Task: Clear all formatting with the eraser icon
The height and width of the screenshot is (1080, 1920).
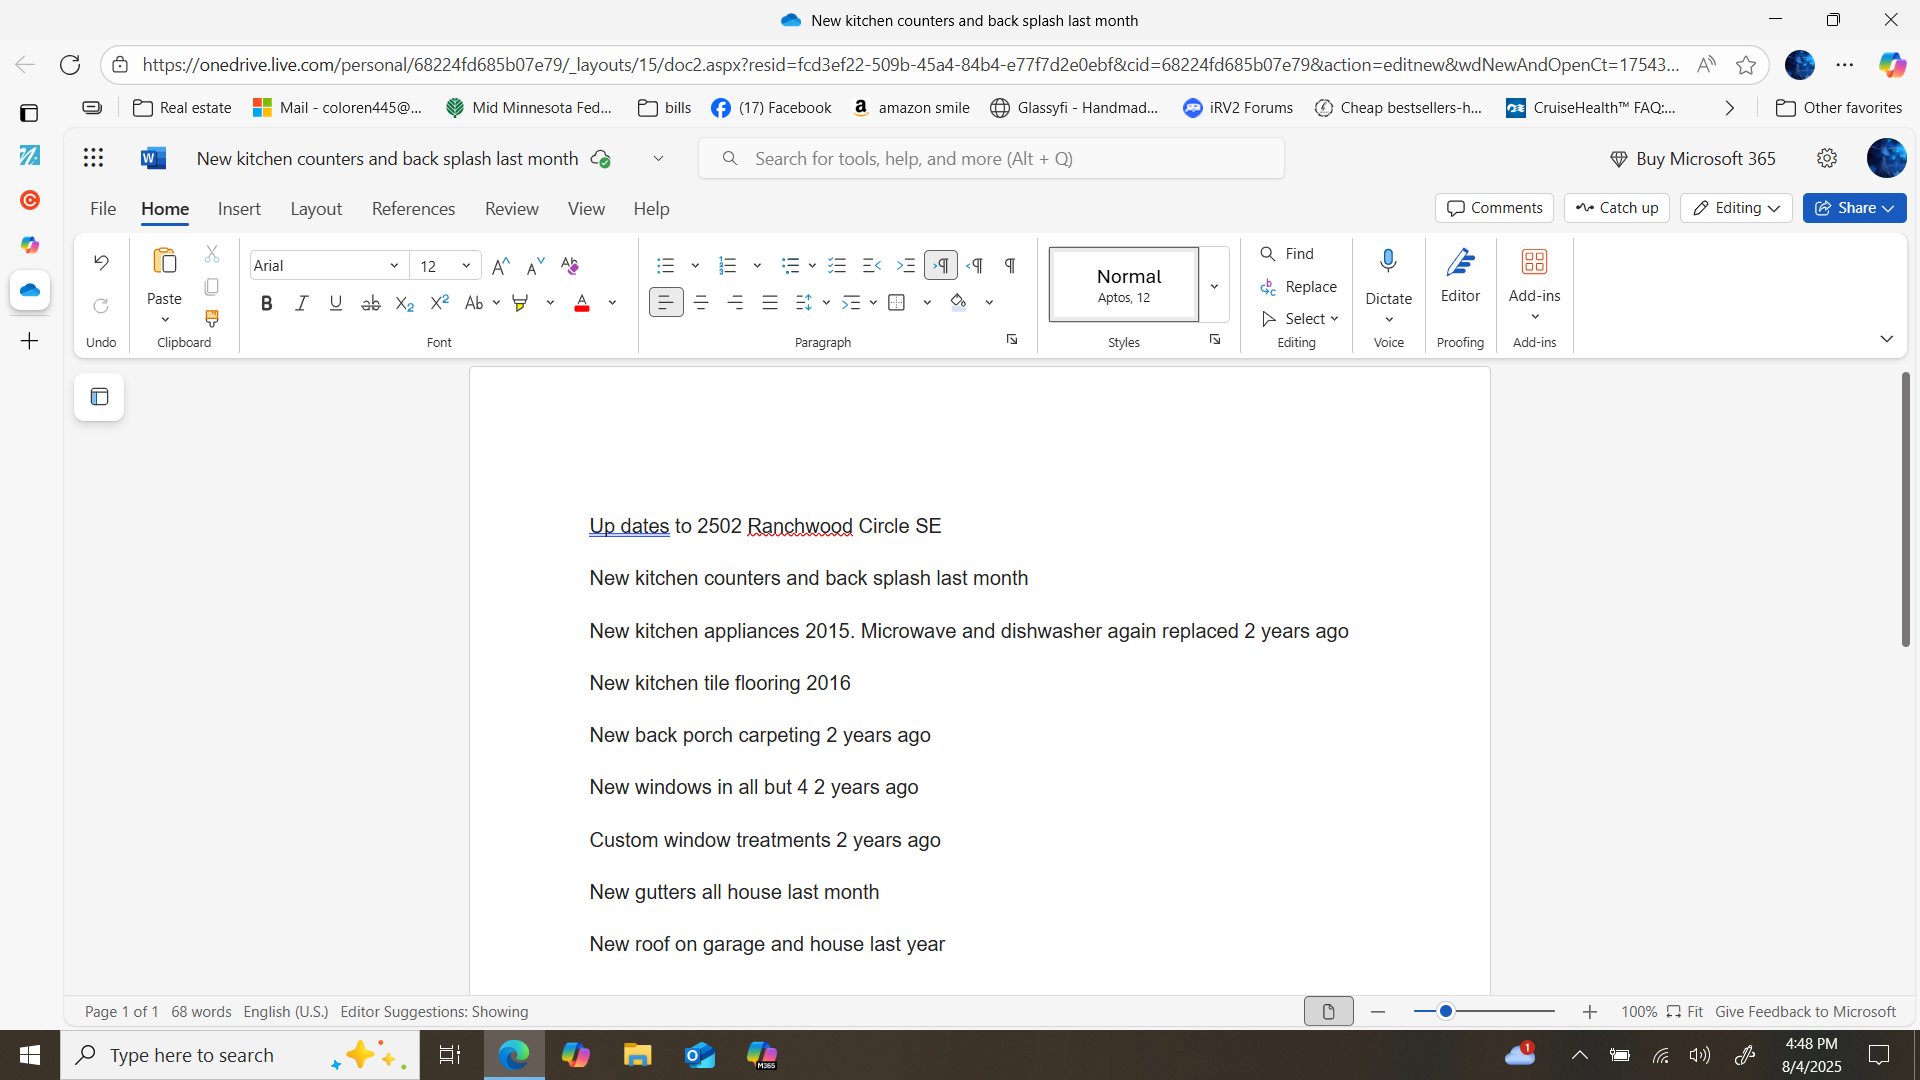Action: pos(570,265)
